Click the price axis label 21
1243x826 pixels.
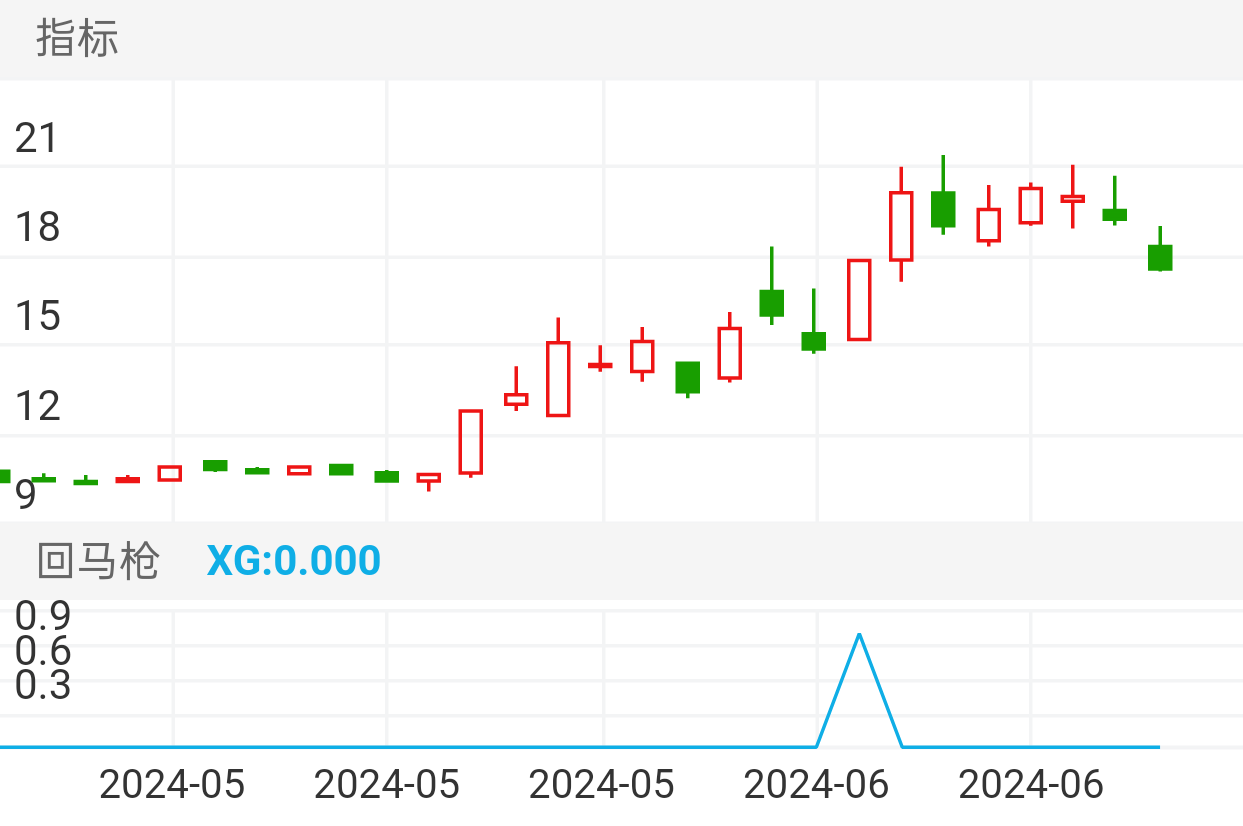click(38, 138)
